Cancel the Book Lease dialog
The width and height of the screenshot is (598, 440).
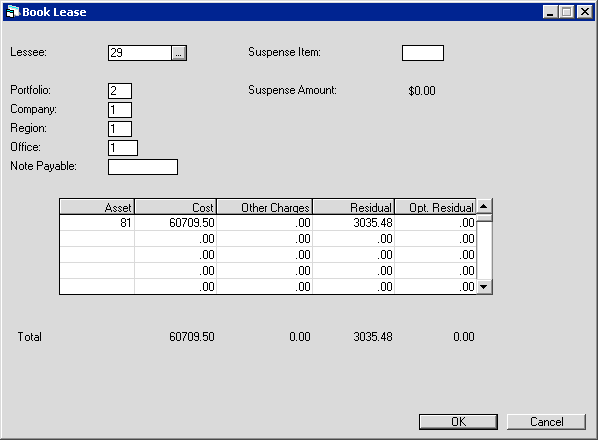click(x=546, y=422)
